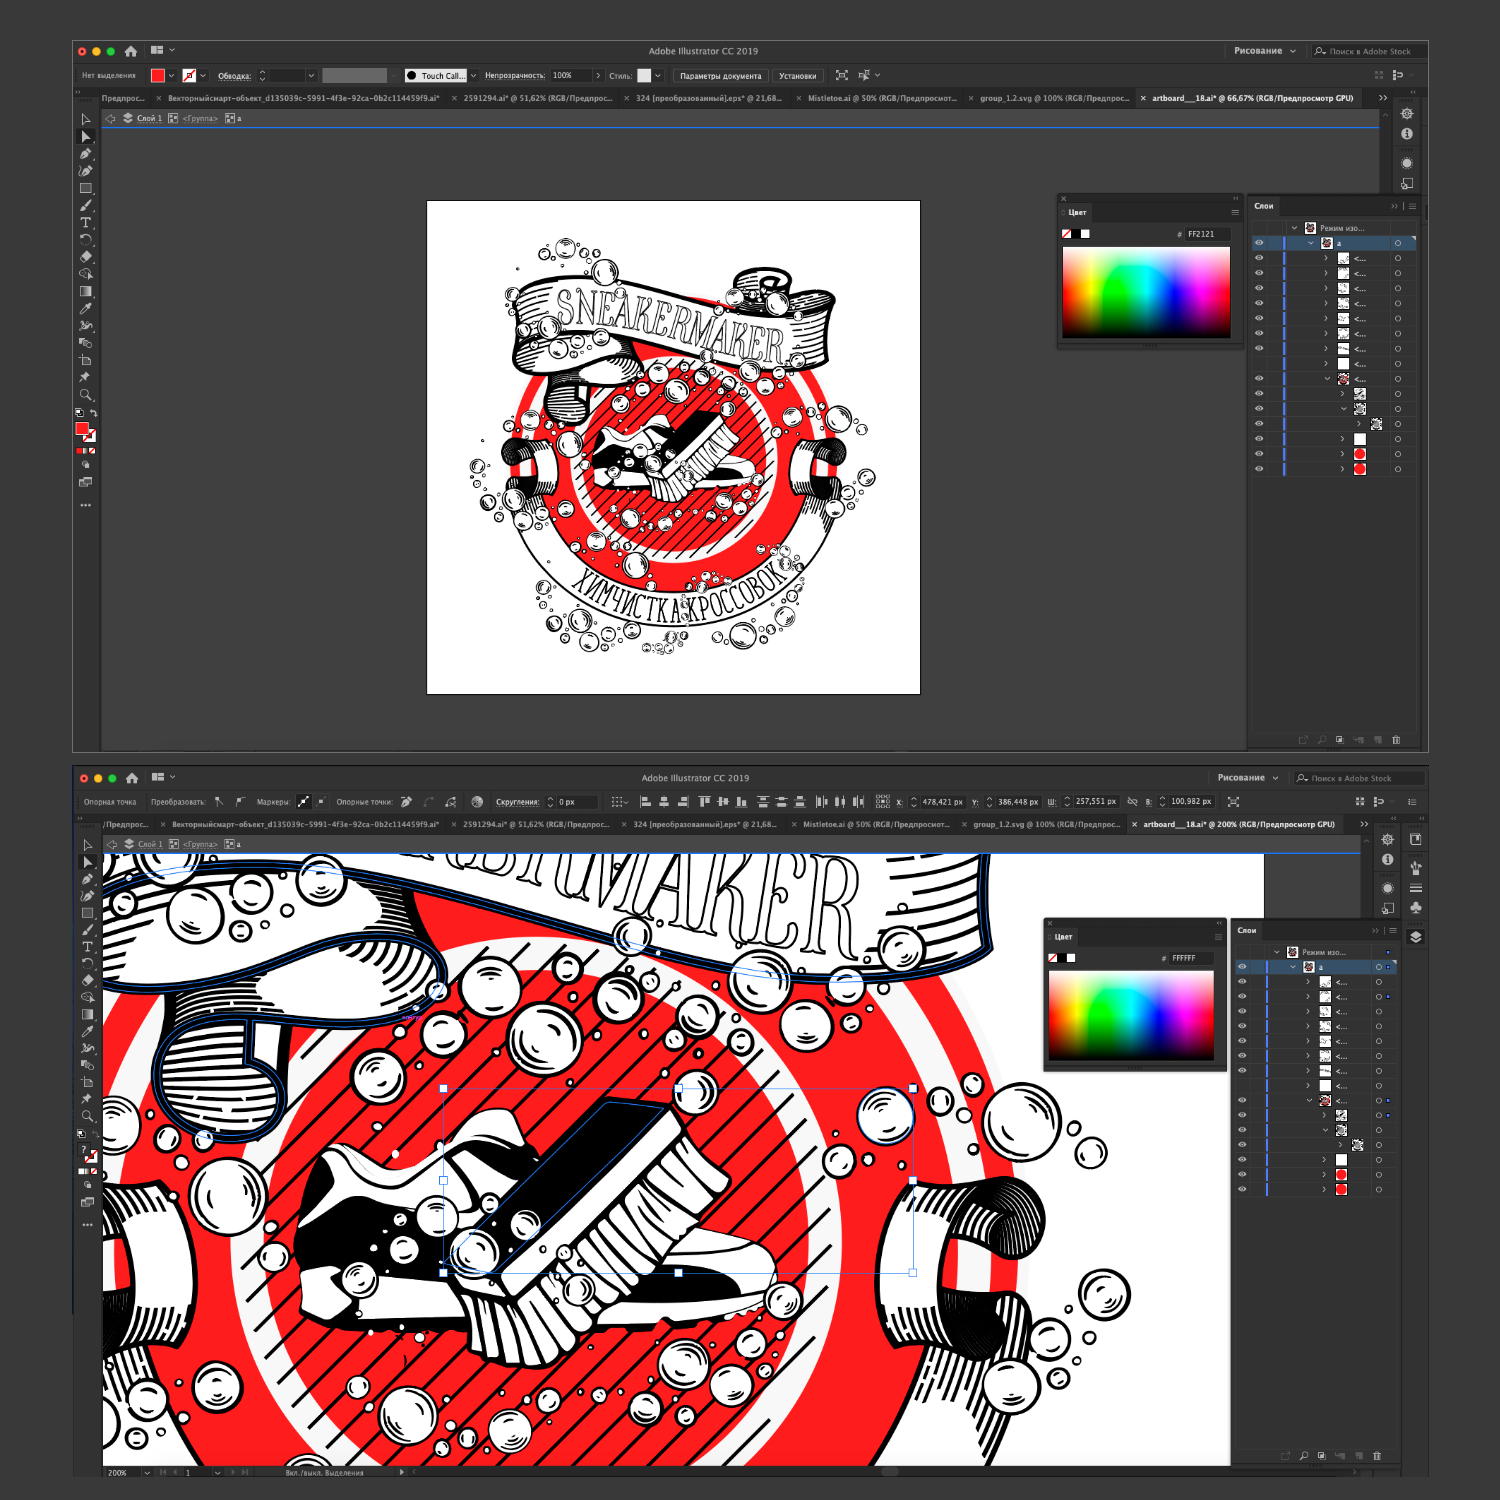Go back one isolation level in upper window
Viewport: 1500px width, 1500px height.
click(111, 118)
